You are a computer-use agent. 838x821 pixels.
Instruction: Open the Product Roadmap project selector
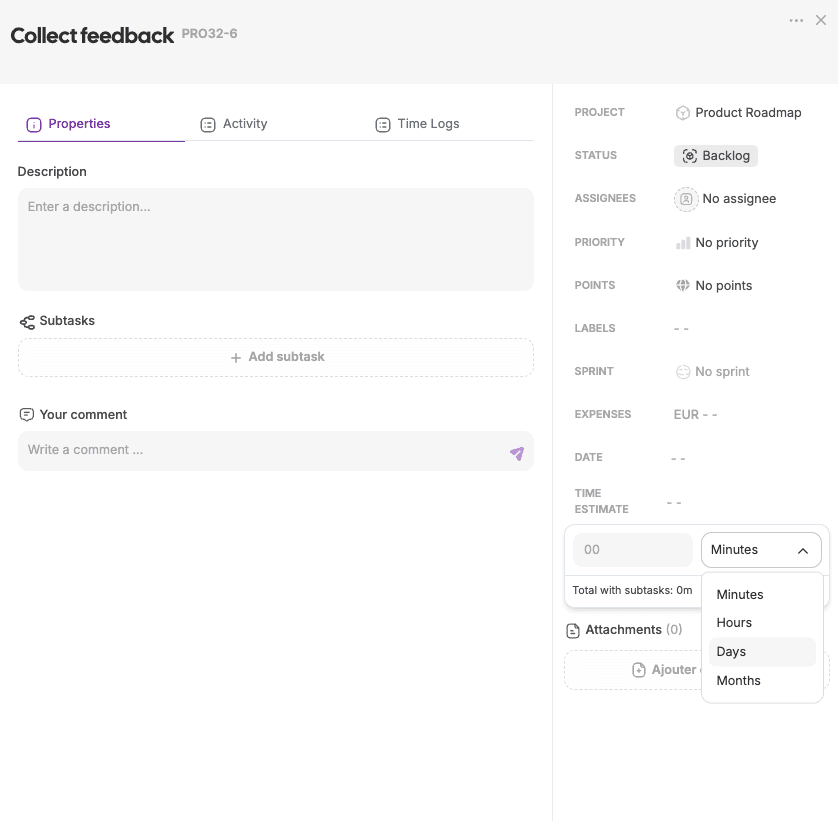[738, 113]
